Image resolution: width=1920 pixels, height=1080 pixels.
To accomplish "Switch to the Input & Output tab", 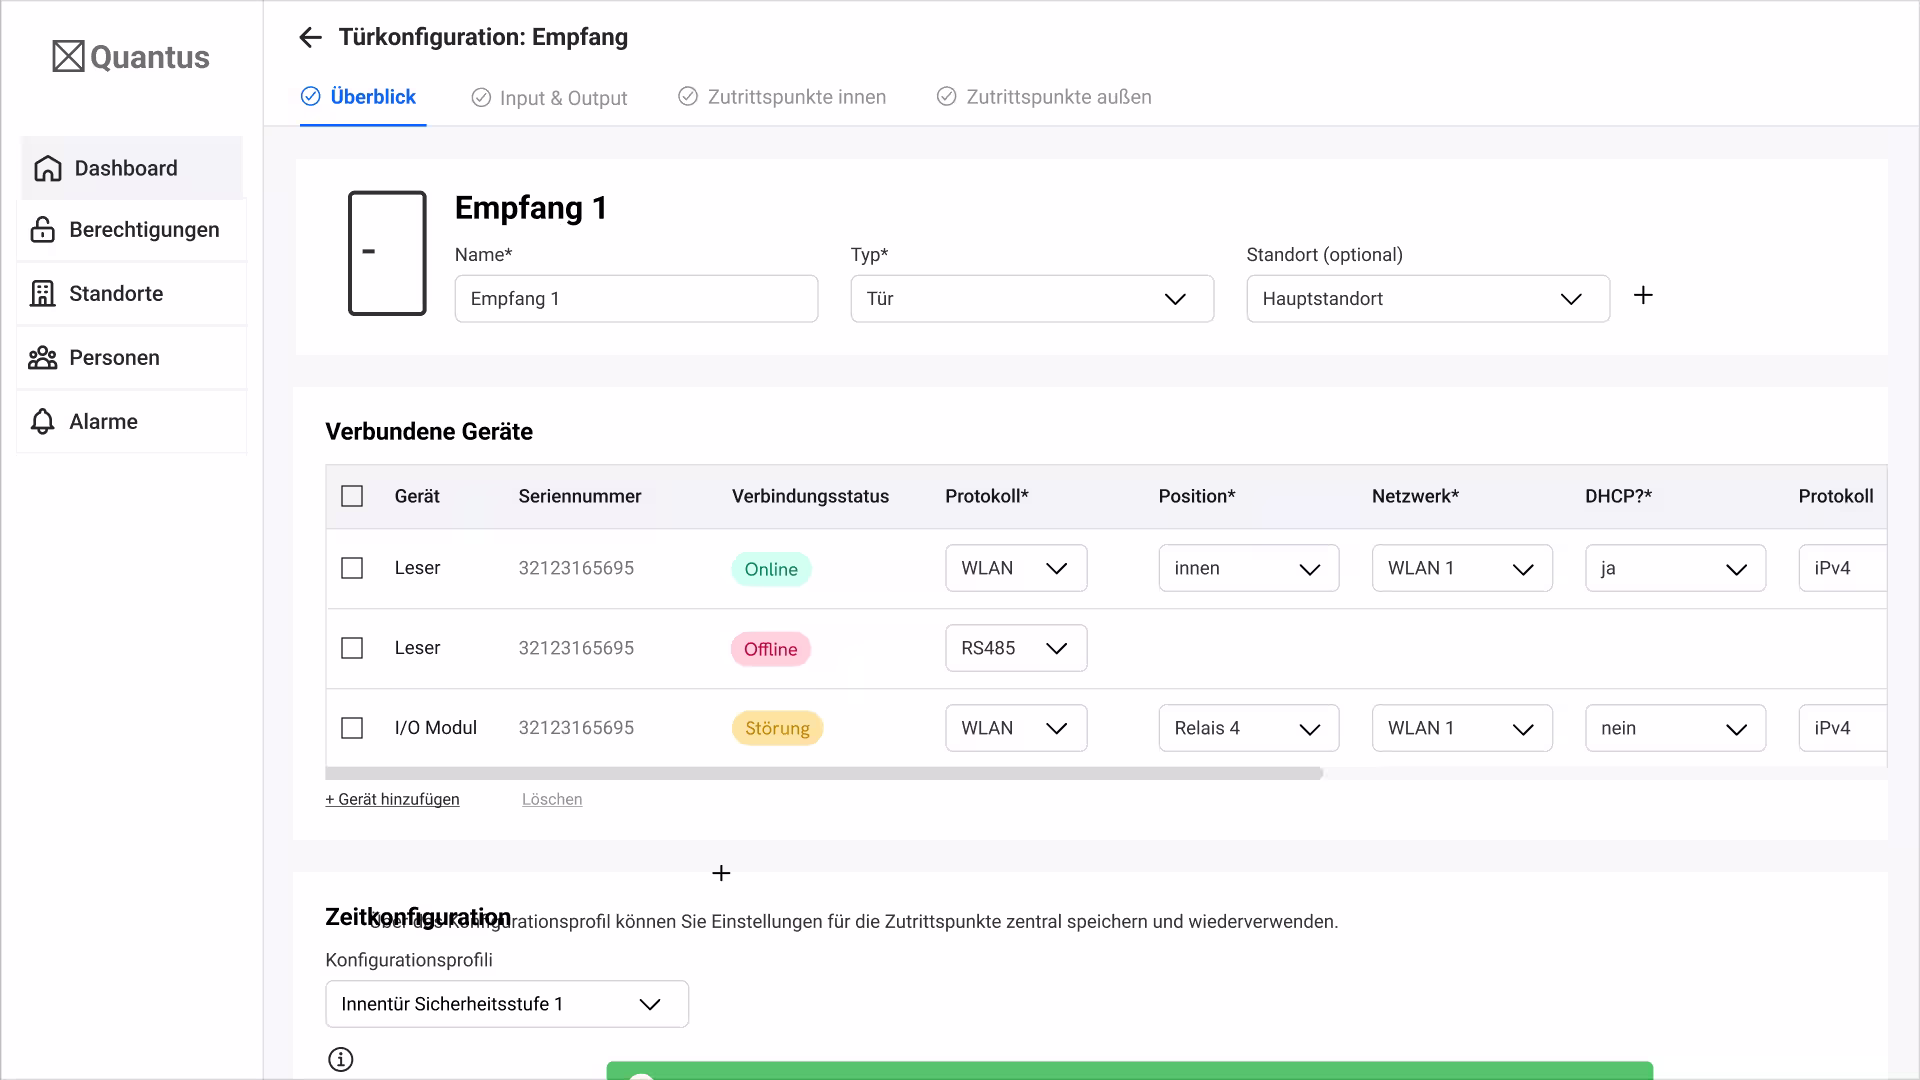I will tap(550, 98).
